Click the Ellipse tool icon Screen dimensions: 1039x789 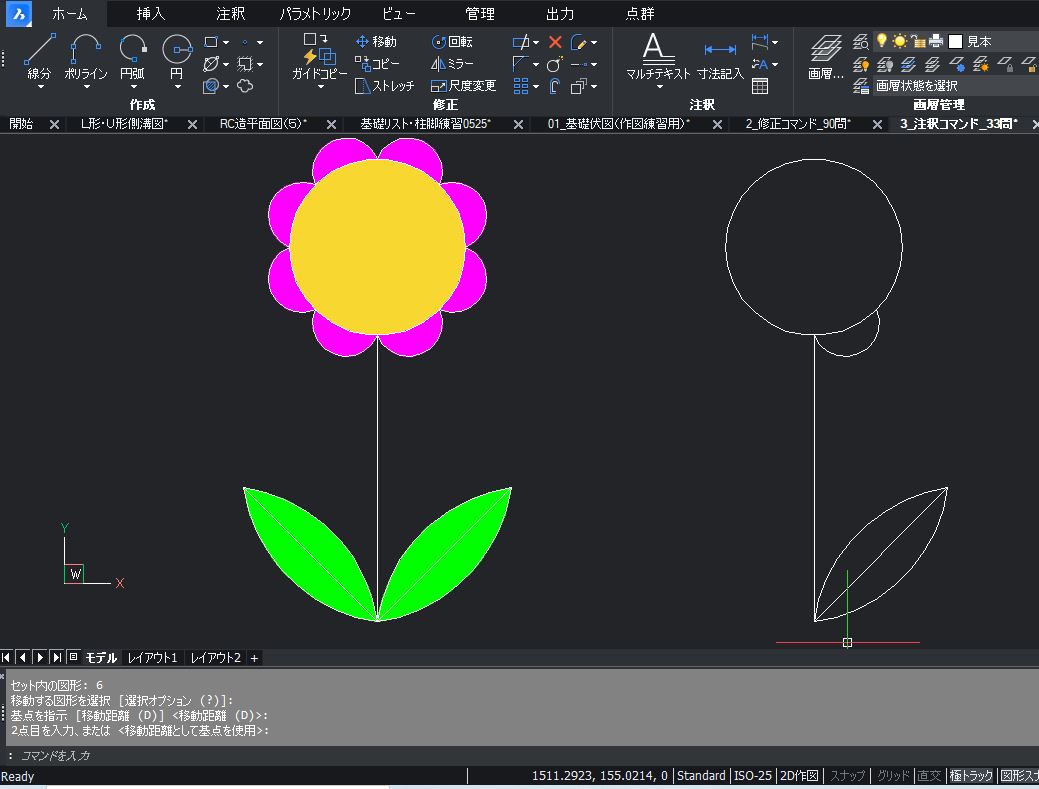pyautogui.click(x=211, y=64)
